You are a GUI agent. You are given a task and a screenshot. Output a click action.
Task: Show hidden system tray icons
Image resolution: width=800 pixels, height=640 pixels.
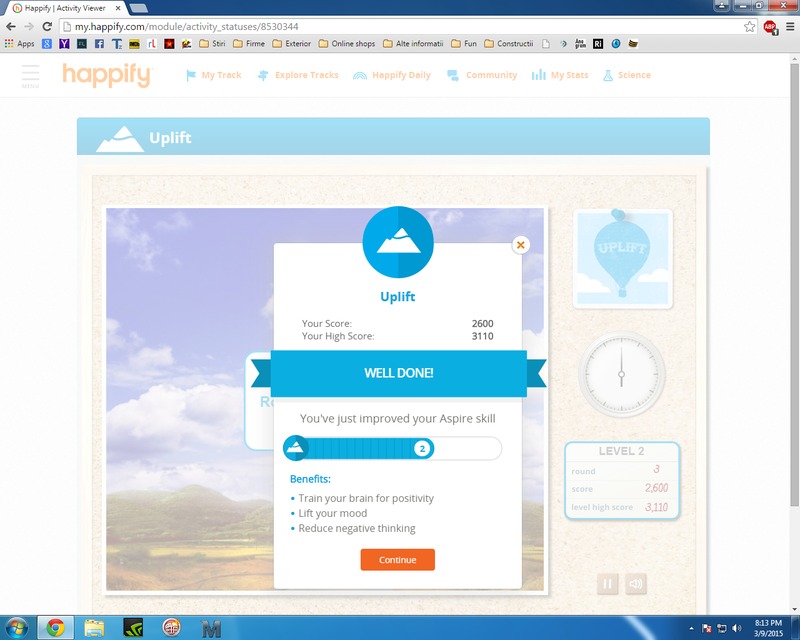click(691, 628)
